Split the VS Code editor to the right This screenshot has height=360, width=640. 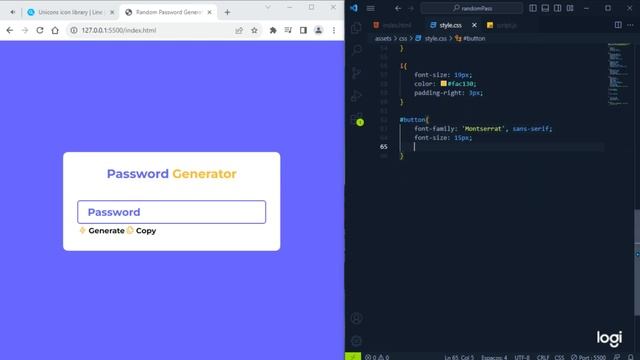pyautogui.click(x=618, y=25)
